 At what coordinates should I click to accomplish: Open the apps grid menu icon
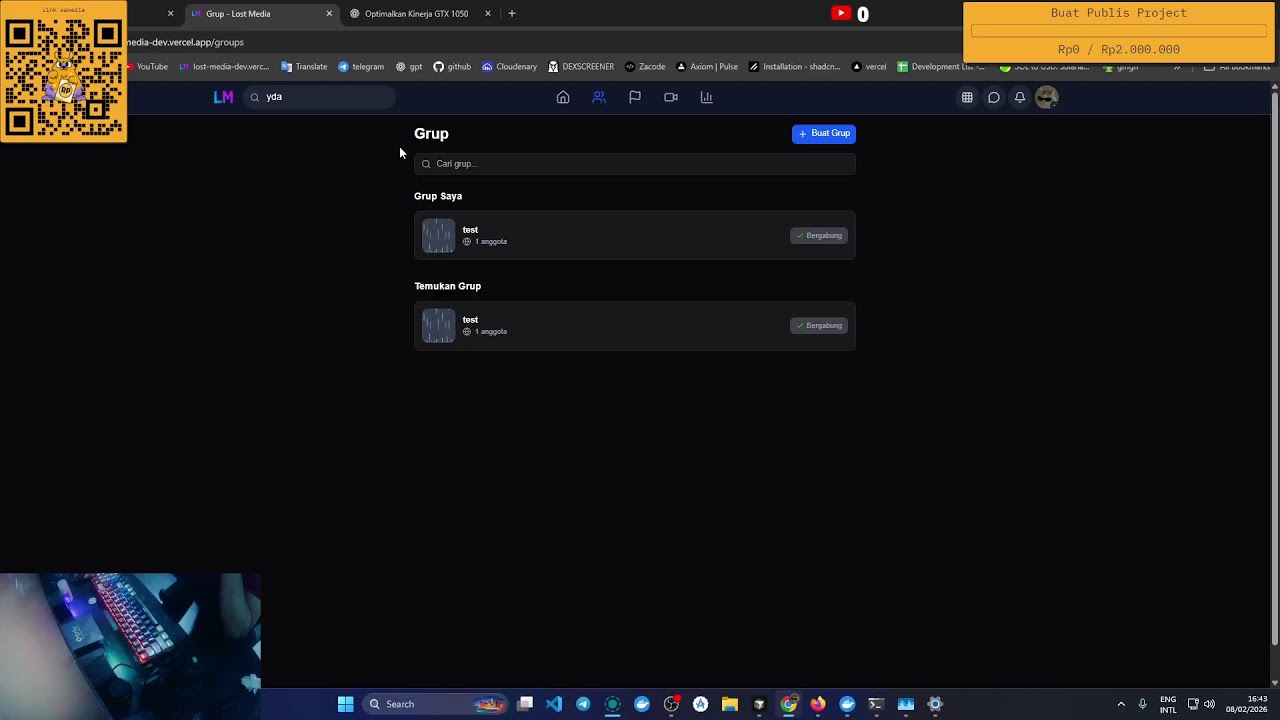(967, 97)
